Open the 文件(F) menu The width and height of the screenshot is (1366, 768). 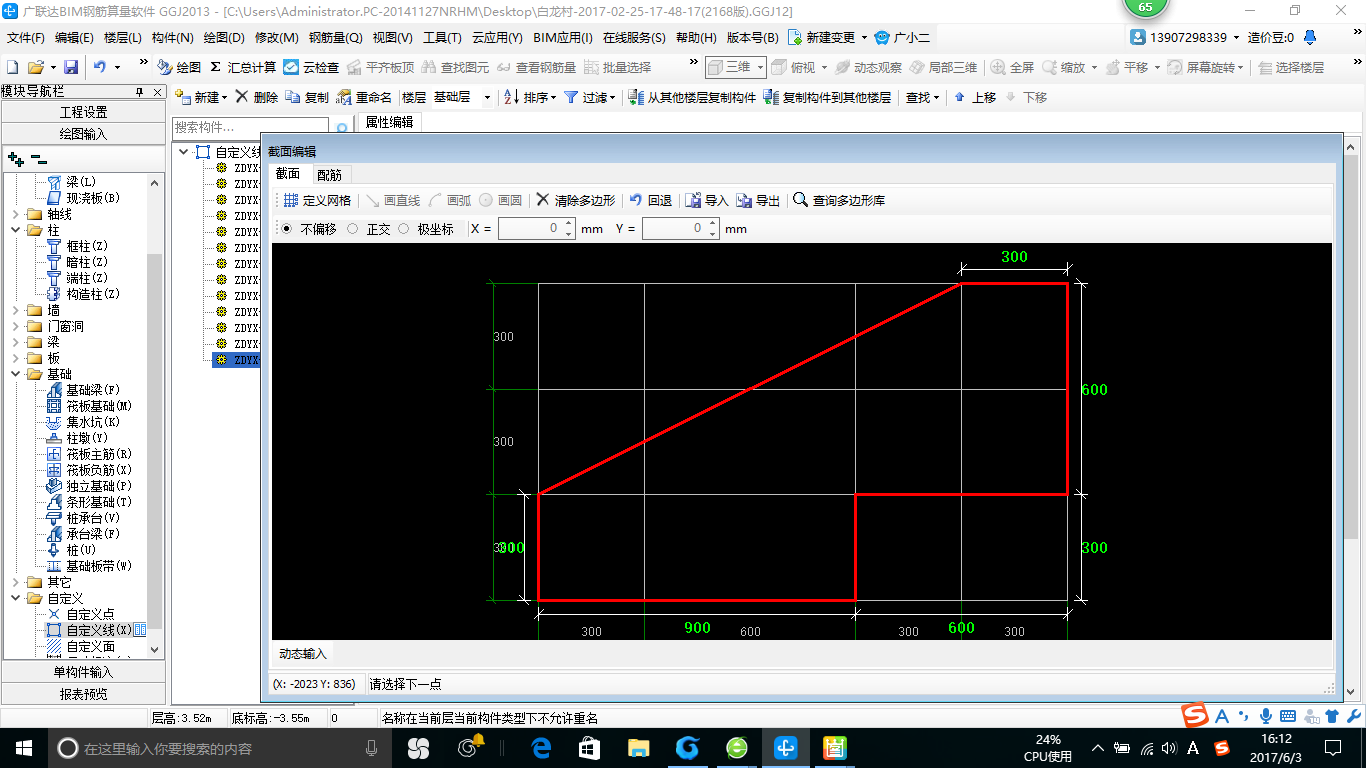pyautogui.click(x=26, y=38)
